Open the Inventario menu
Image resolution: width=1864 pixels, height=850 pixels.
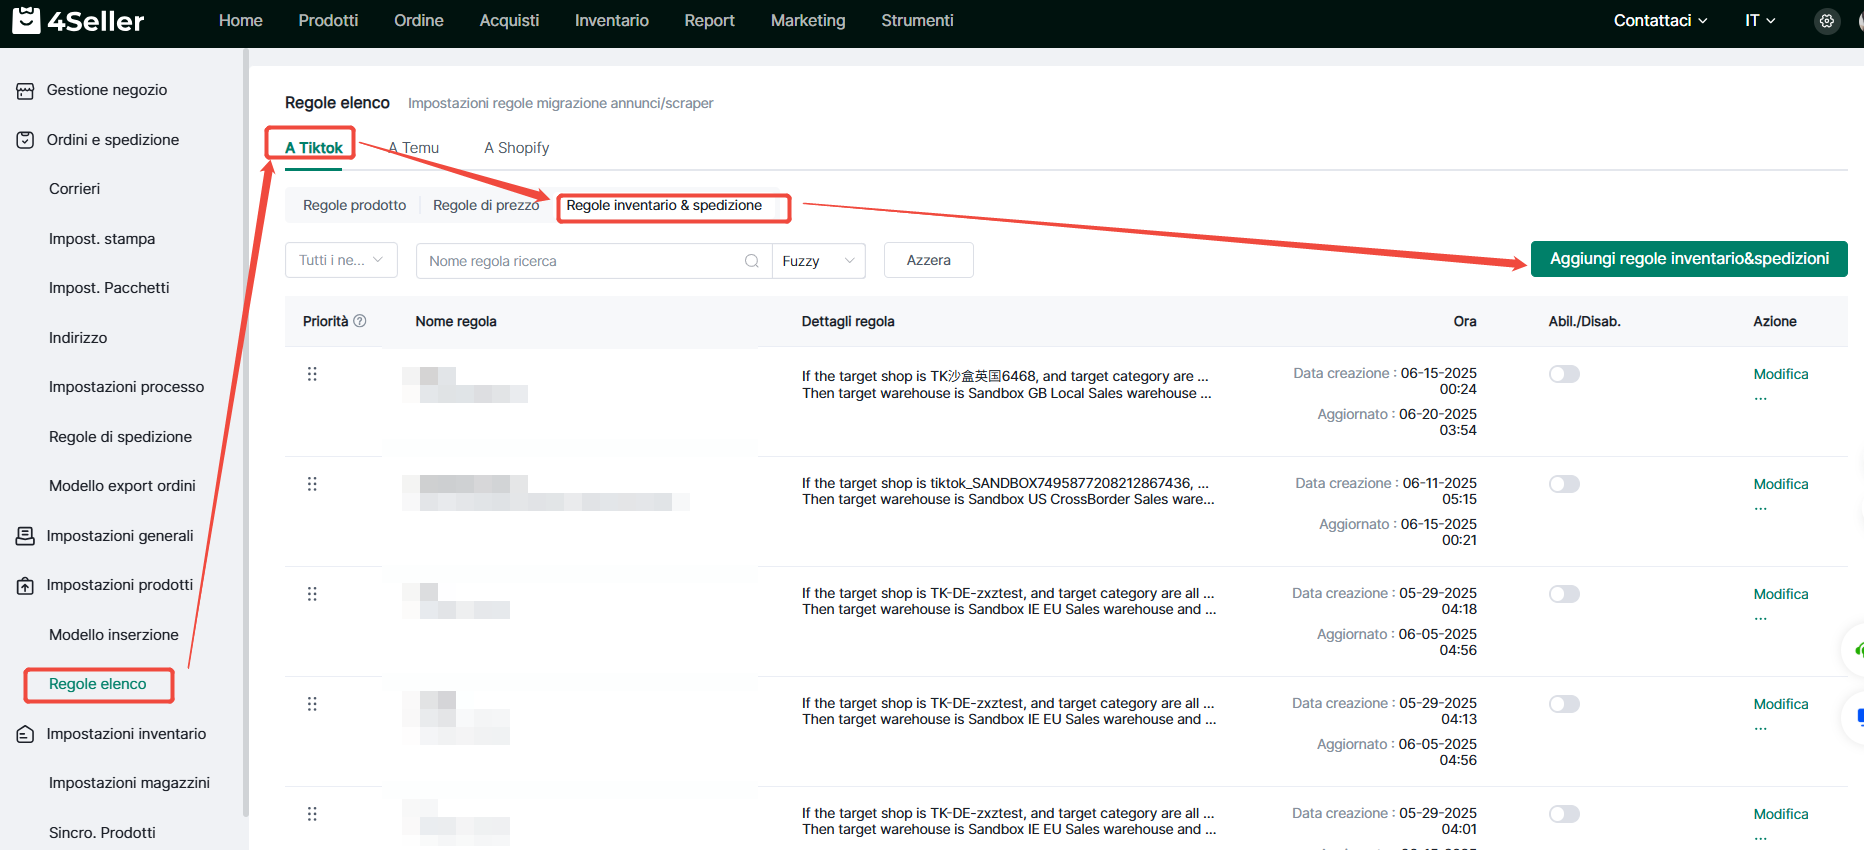[612, 20]
